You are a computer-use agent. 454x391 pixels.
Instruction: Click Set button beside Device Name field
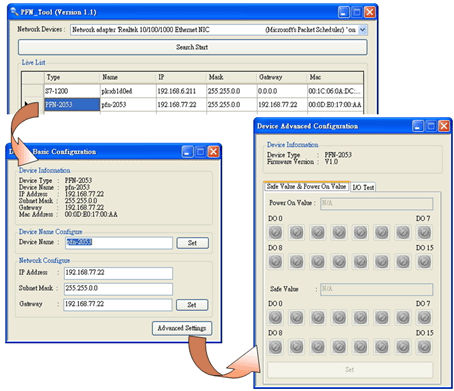click(192, 243)
